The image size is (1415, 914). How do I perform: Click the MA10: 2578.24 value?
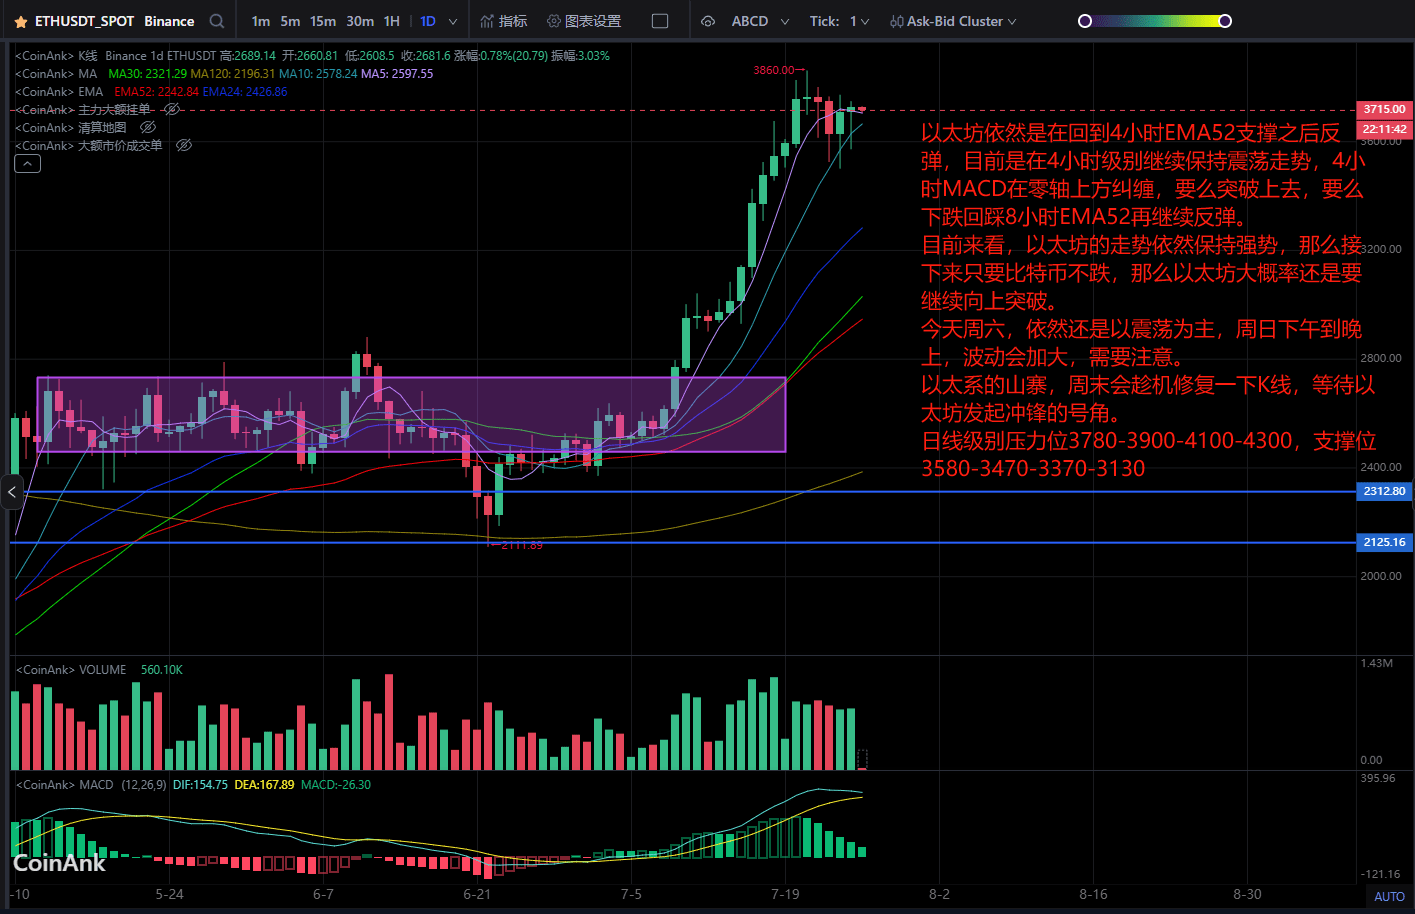(x=318, y=74)
